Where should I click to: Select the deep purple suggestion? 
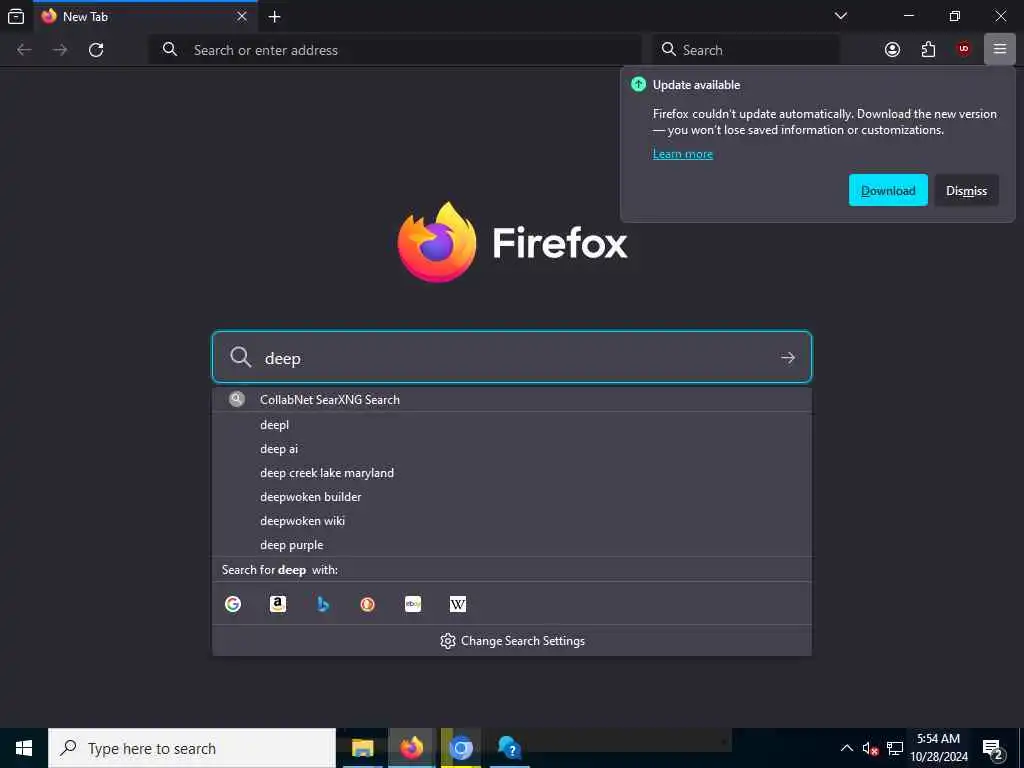[x=512, y=545]
